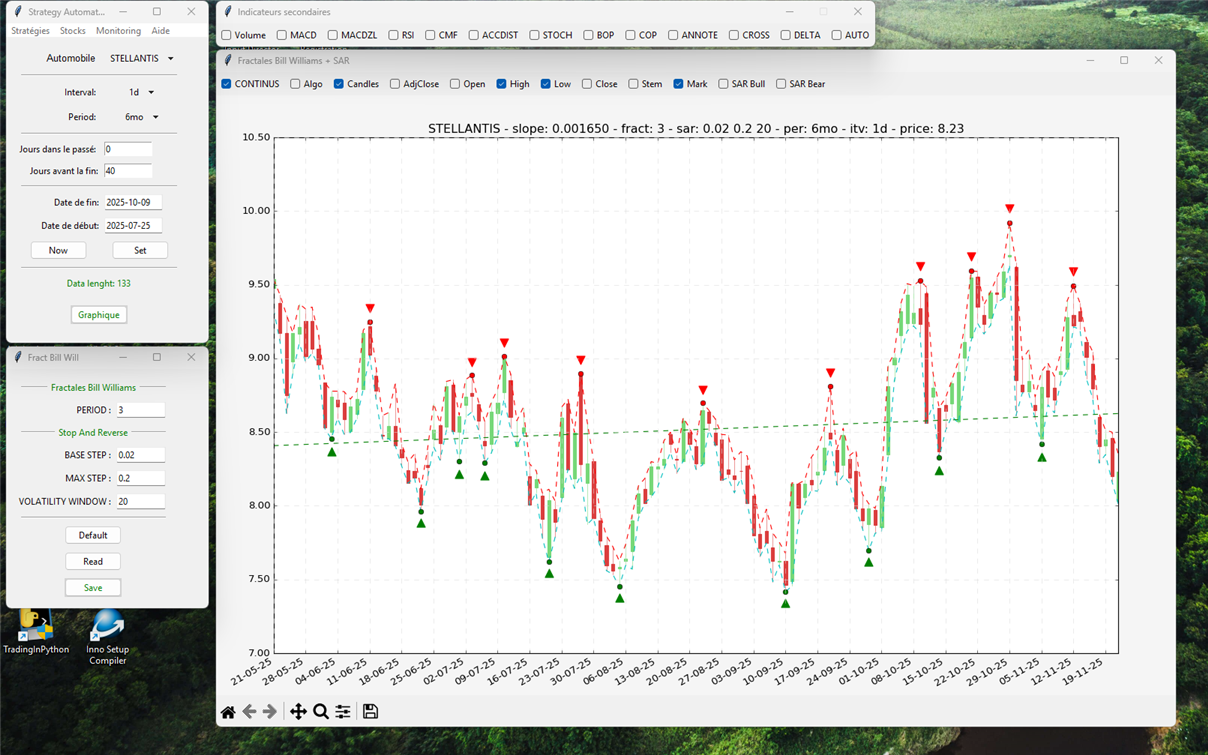Expand the Period 6mo dropdown
Image resolution: width=1208 pixels, height=755 pixels.
coord(141,117)
